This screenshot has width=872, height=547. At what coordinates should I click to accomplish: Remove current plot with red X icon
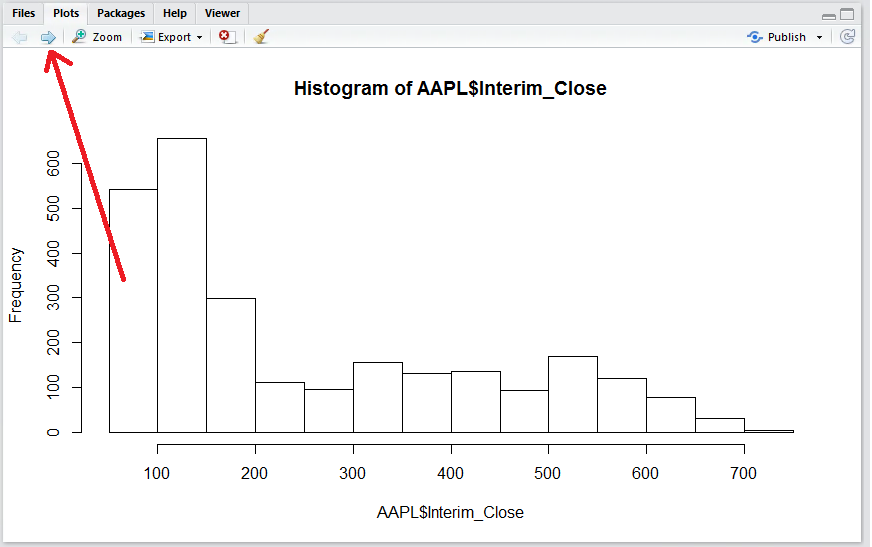[x=227, y=37]
